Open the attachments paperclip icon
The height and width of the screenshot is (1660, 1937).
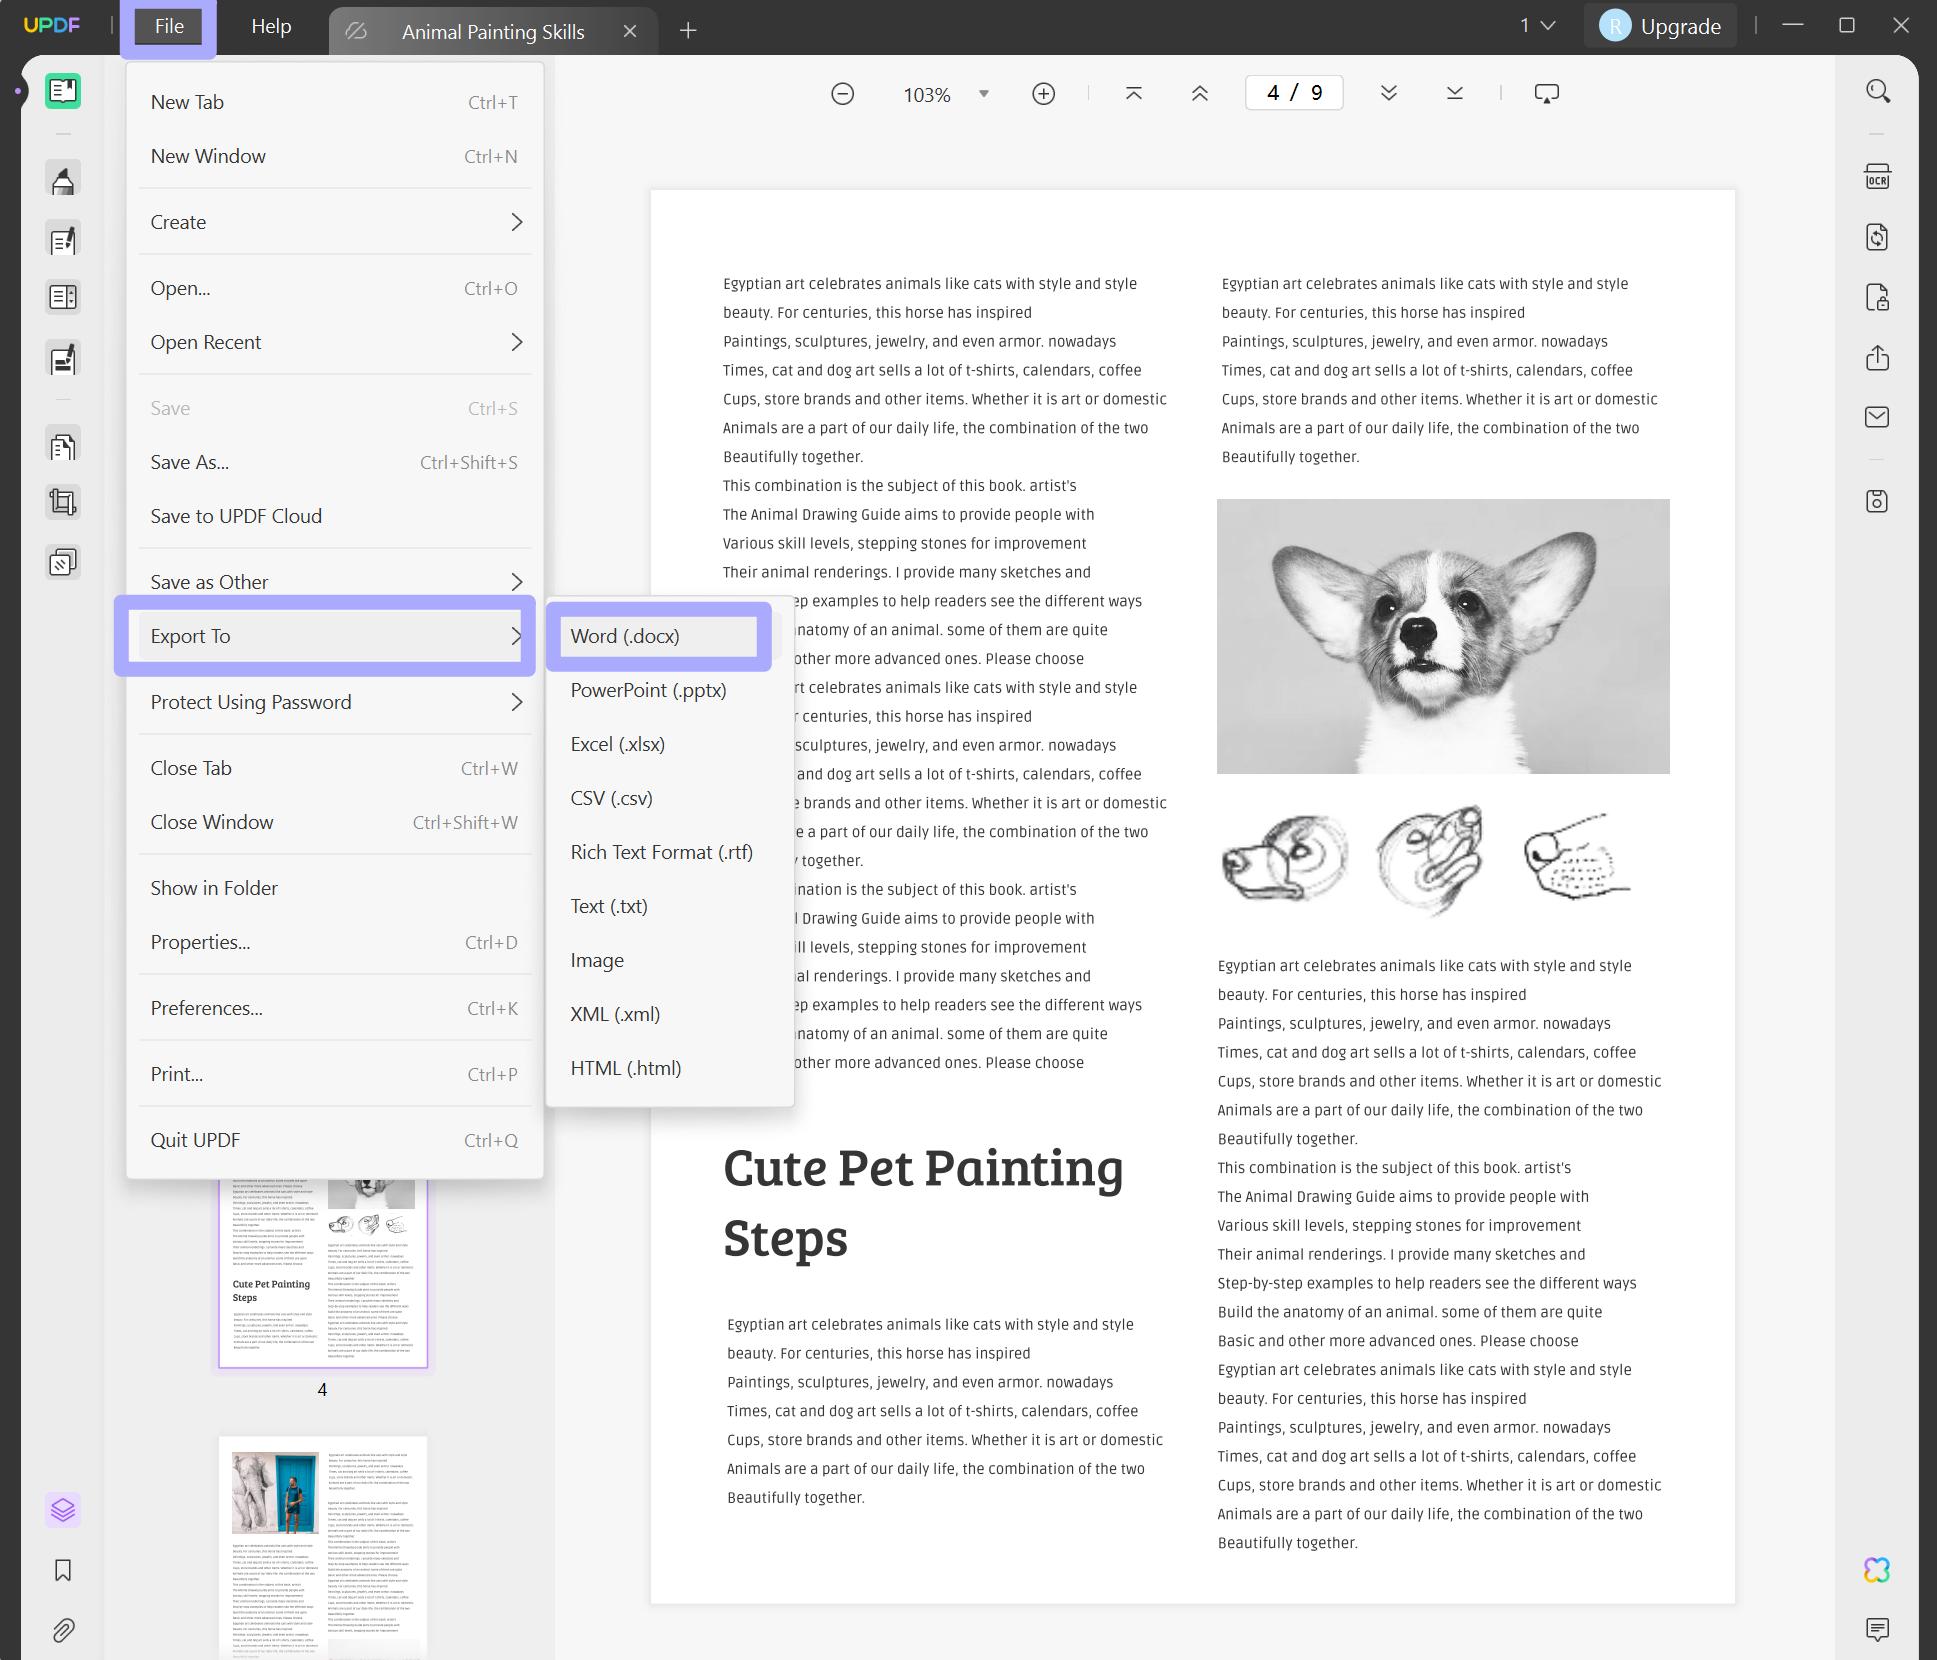pos(63,1630)
